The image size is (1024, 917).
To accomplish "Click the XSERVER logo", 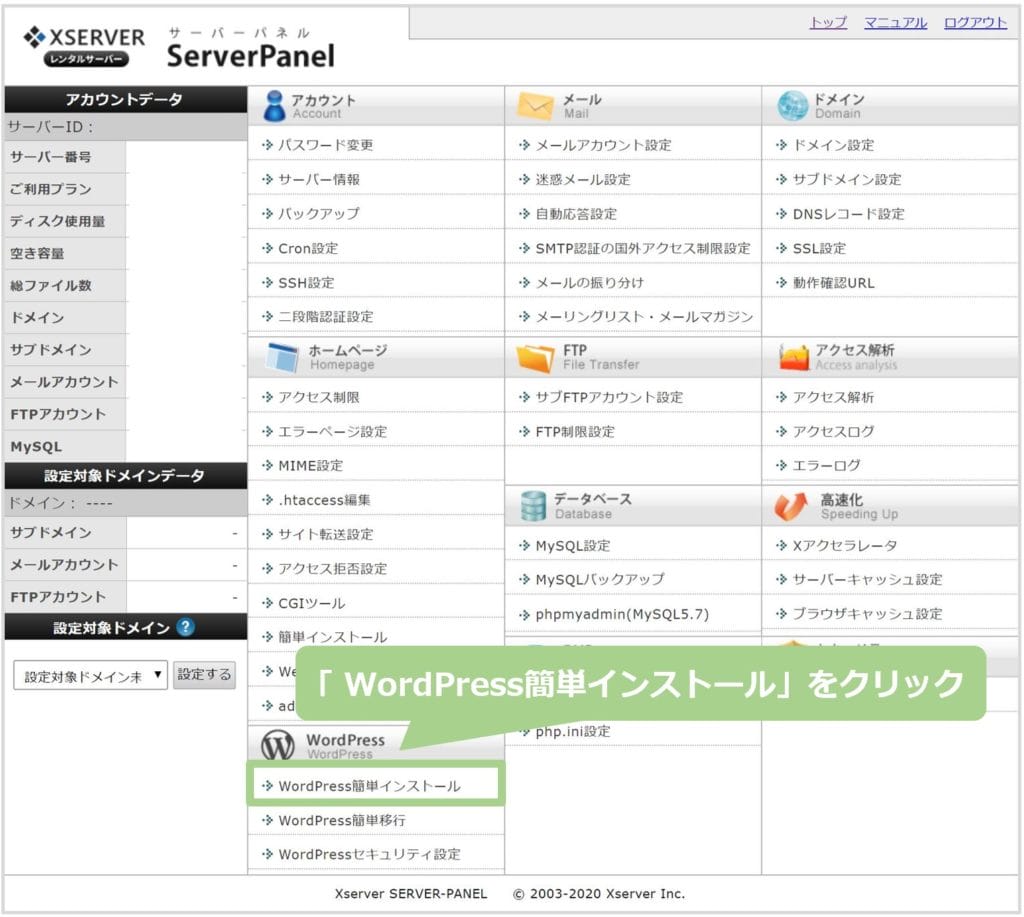I will [84, 46].
